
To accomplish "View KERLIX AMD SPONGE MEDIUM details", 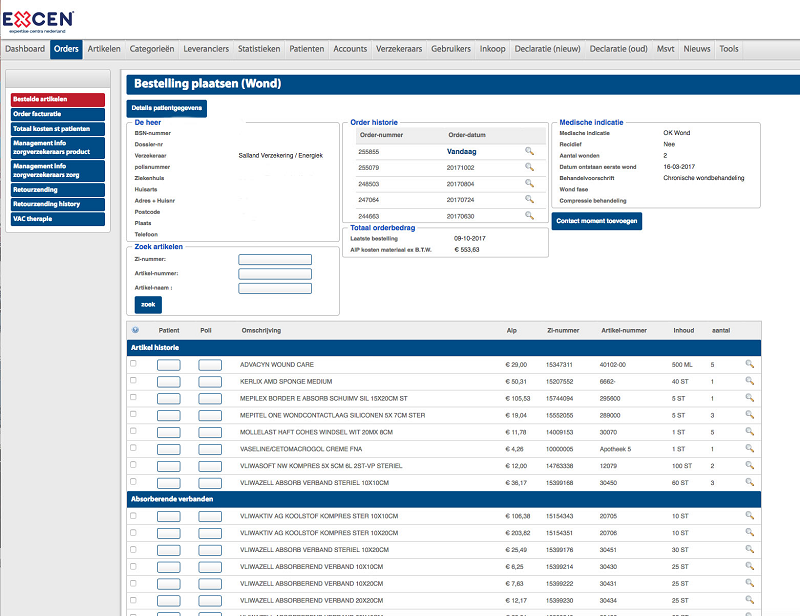I will click(749, 381).
